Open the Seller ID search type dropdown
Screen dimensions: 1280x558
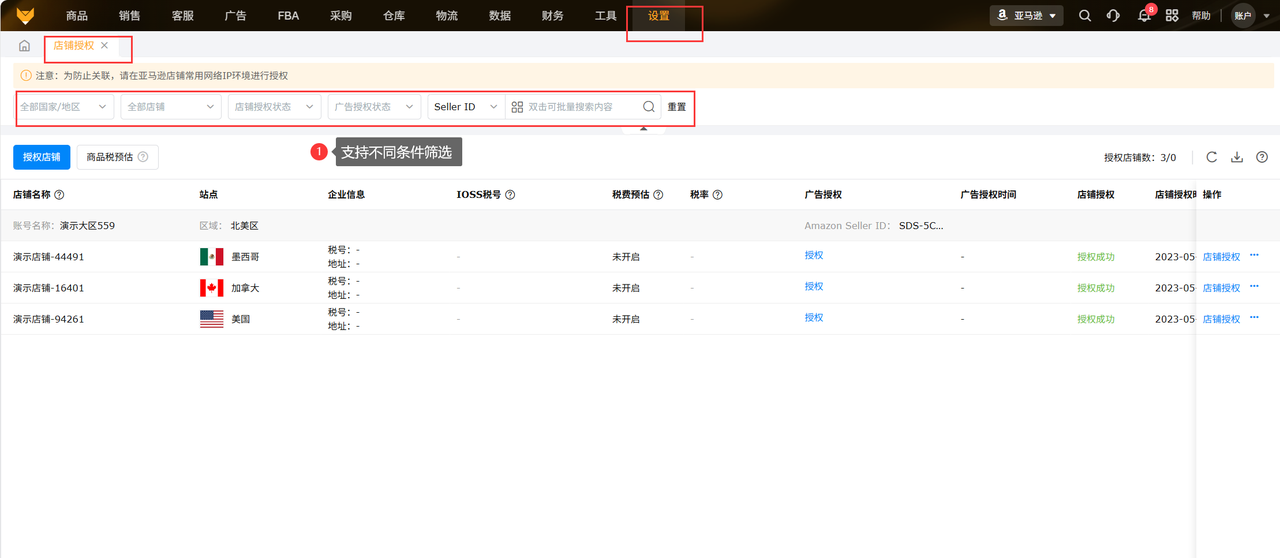466,107
